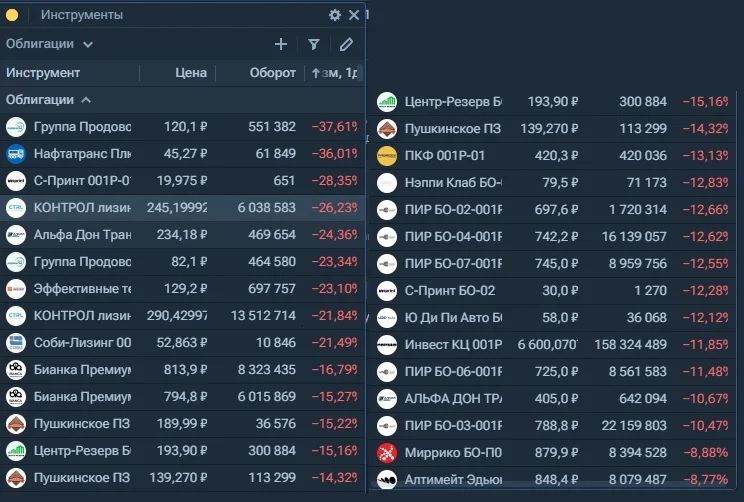Select ПИР БО-04-001Р instrument name
This screenshot has height=502, width=744.
coord(453,237)
